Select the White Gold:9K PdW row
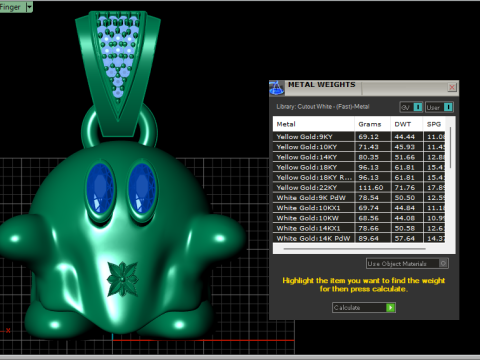The height and width of the screenshot is (360, 480). point(359,198)
